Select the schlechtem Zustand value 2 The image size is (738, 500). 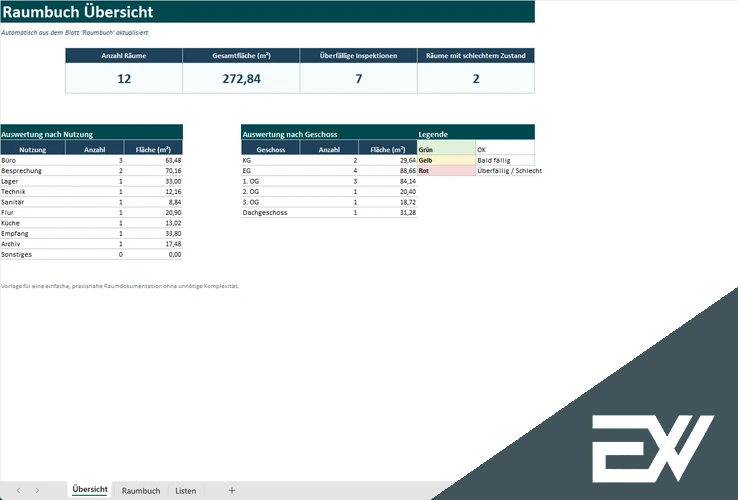(x=476, y=78)
